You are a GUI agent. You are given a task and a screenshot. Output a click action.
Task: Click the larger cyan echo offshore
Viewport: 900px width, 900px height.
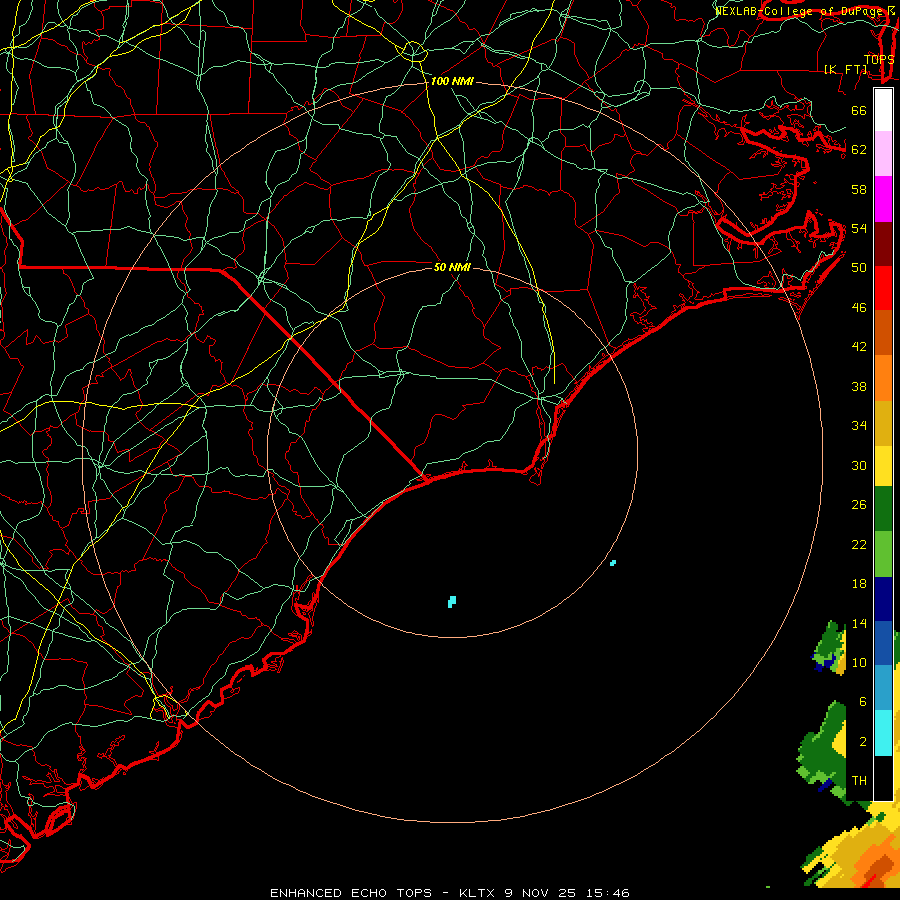(452, 602)
